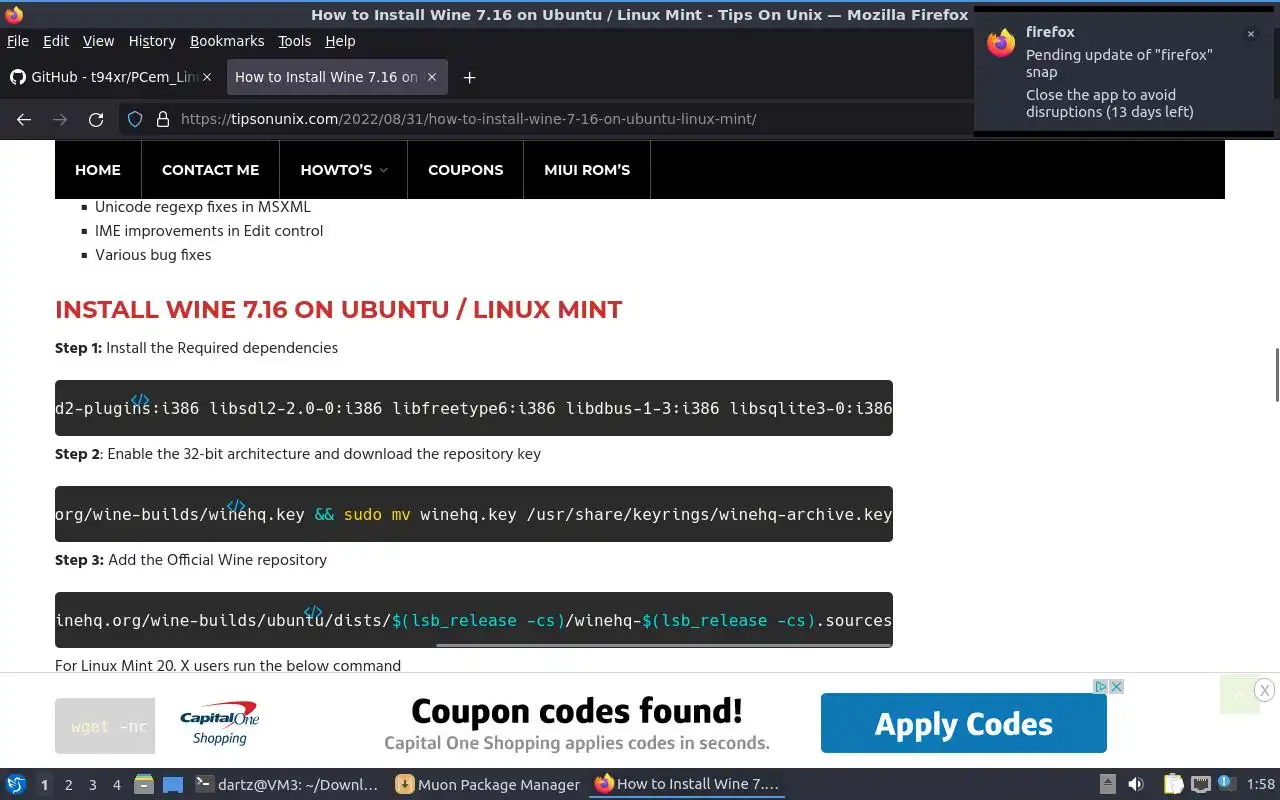
Task: Open volume control in system tray
Action: click(x=1136, y=784)
